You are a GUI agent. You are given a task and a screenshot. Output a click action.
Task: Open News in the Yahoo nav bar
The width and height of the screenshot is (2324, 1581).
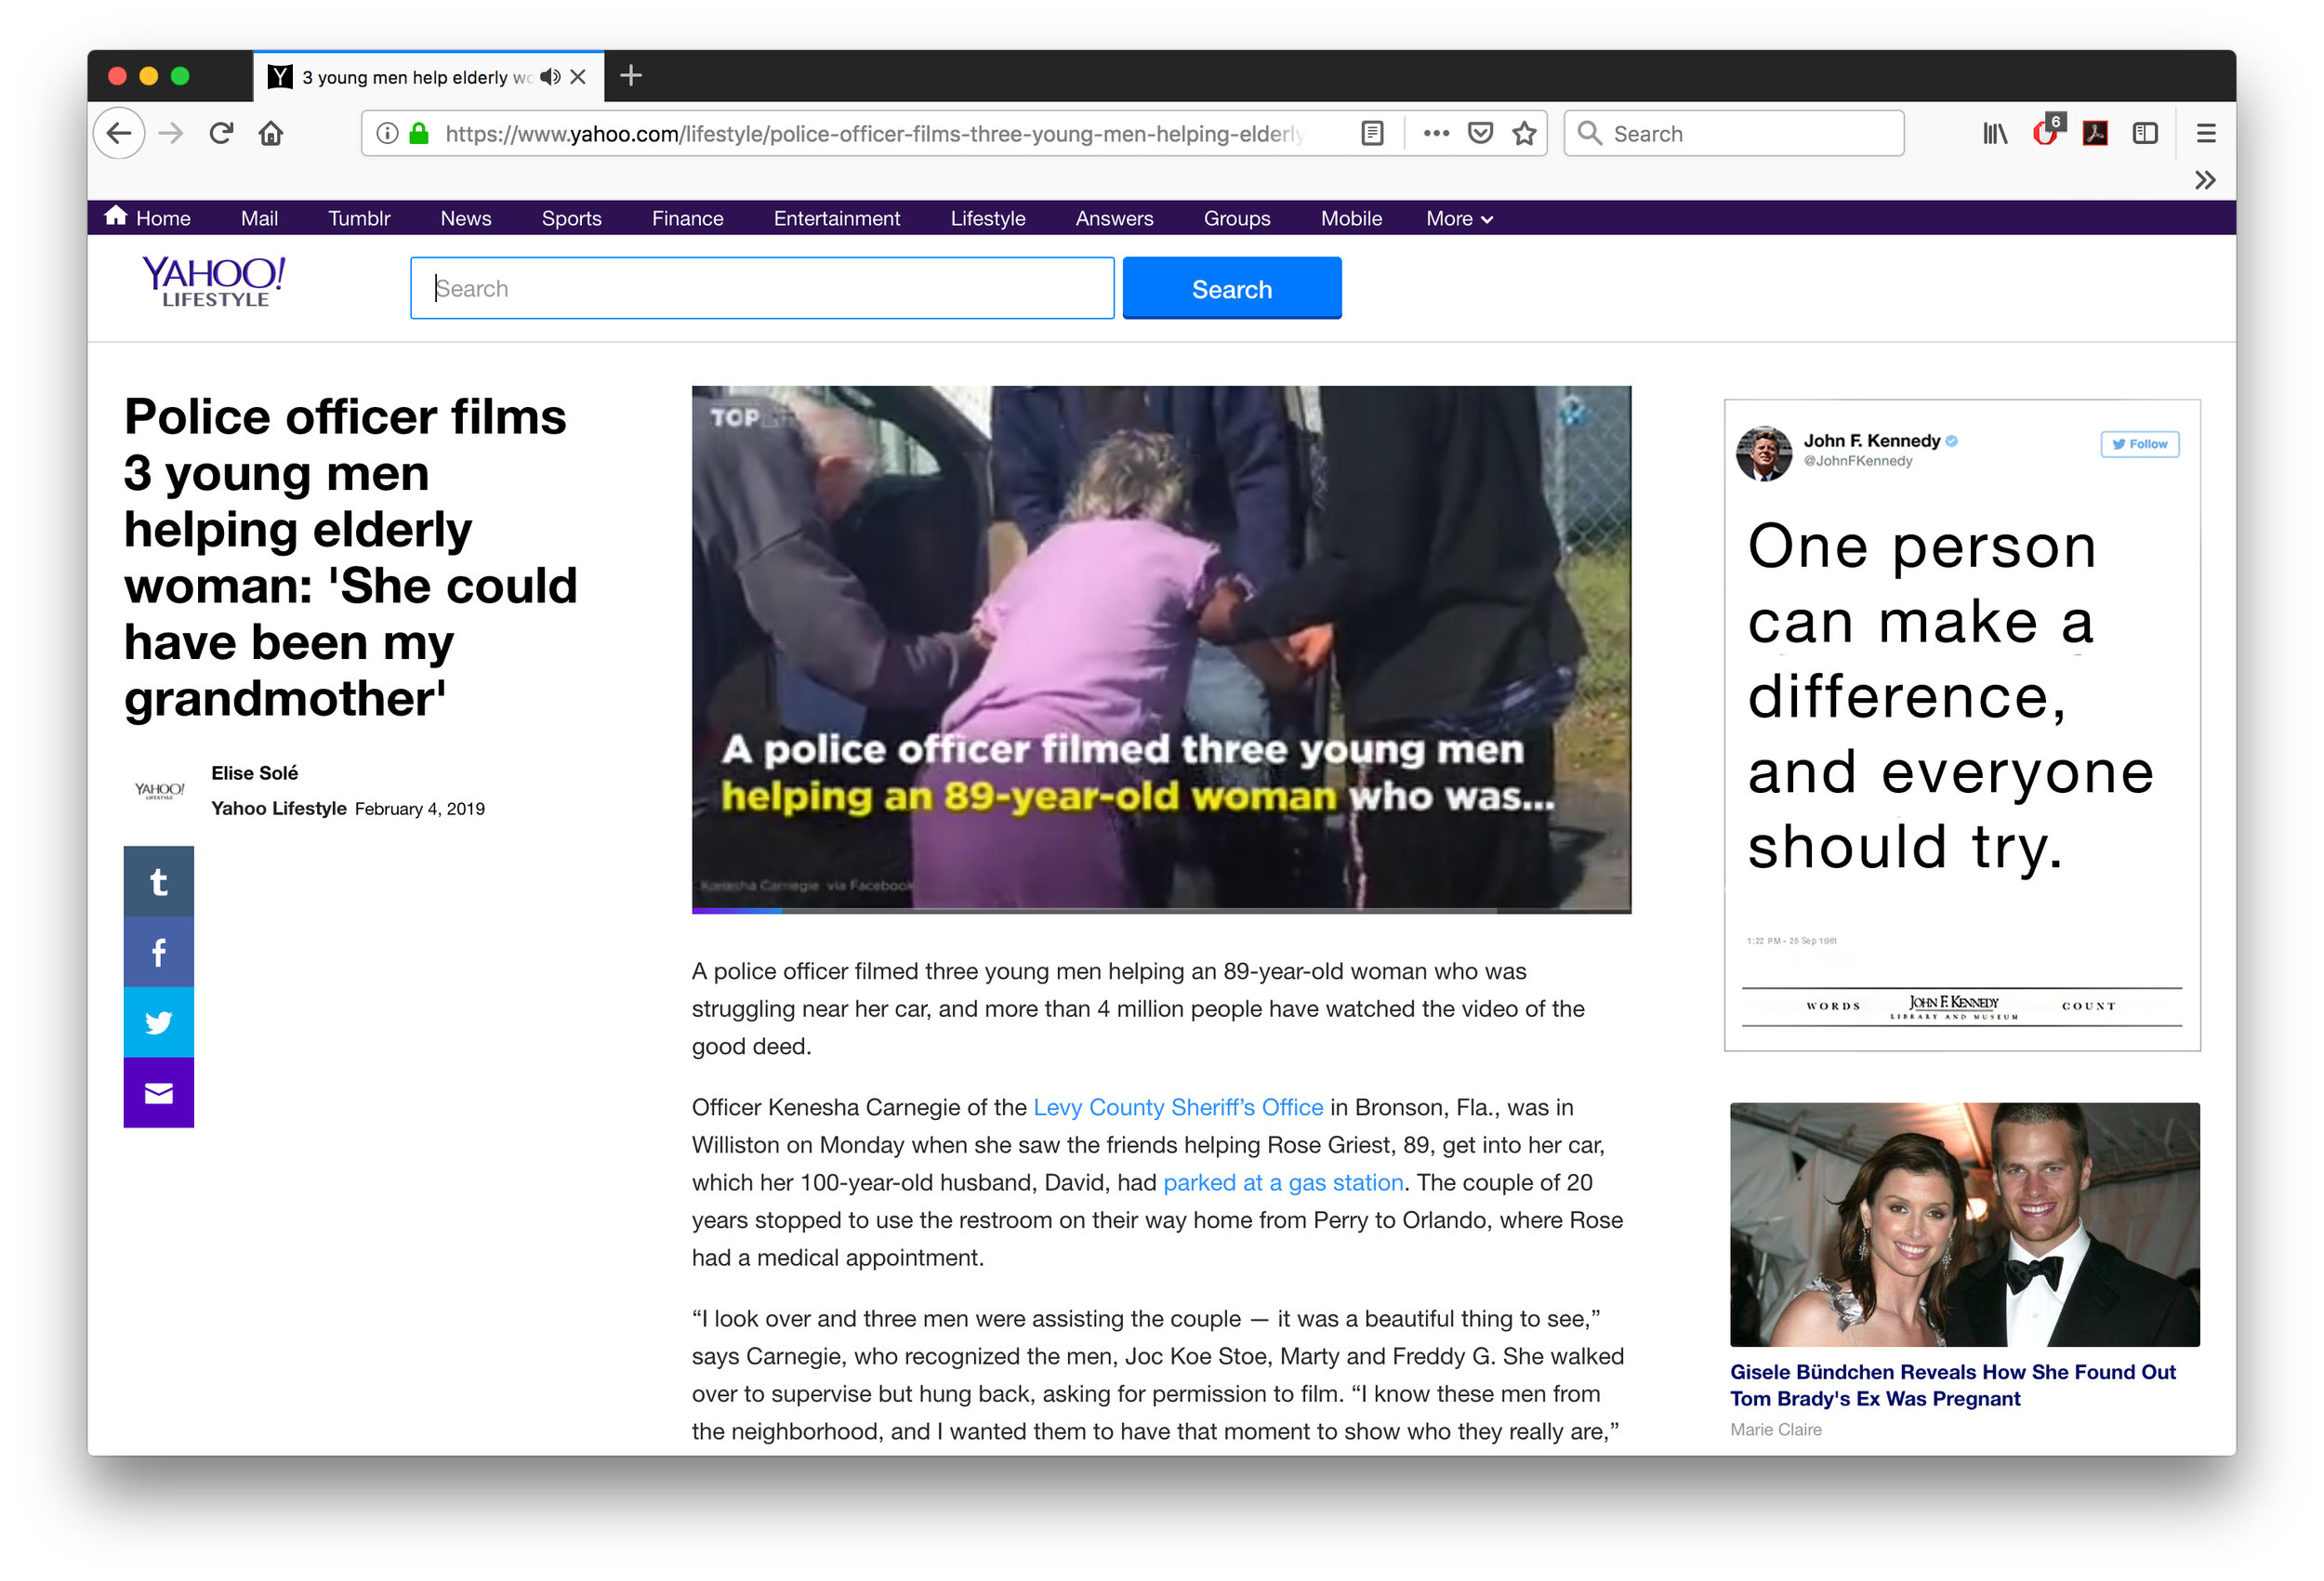pos(465,218)
